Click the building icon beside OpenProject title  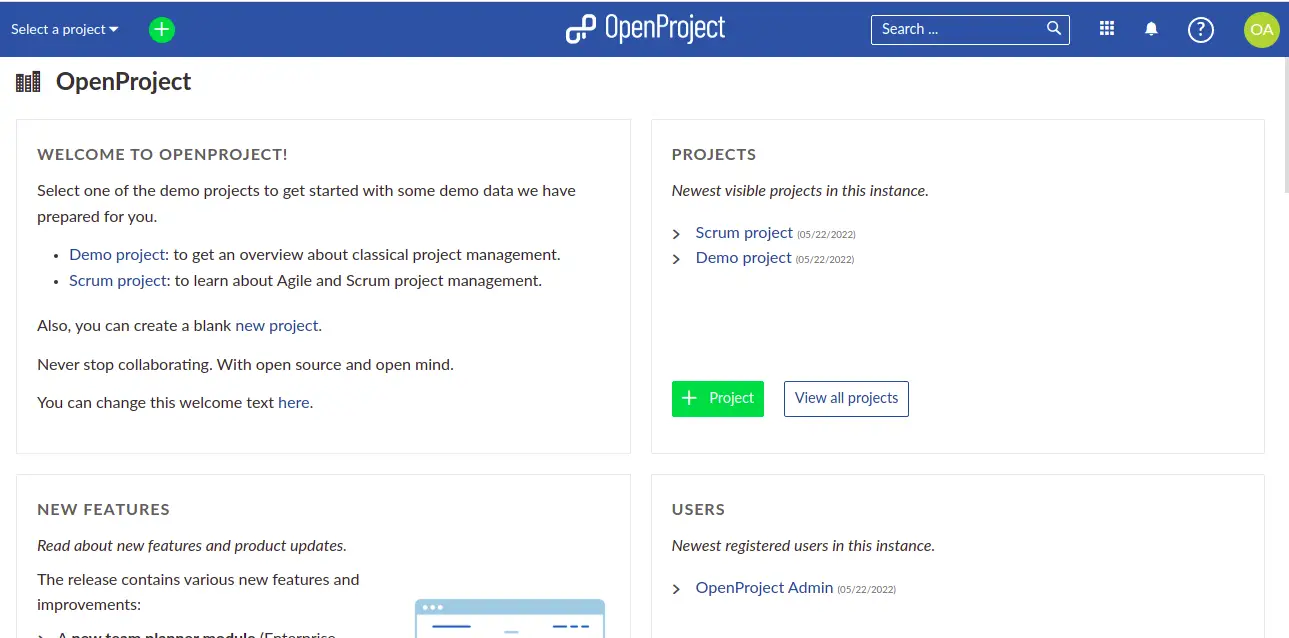28,82
